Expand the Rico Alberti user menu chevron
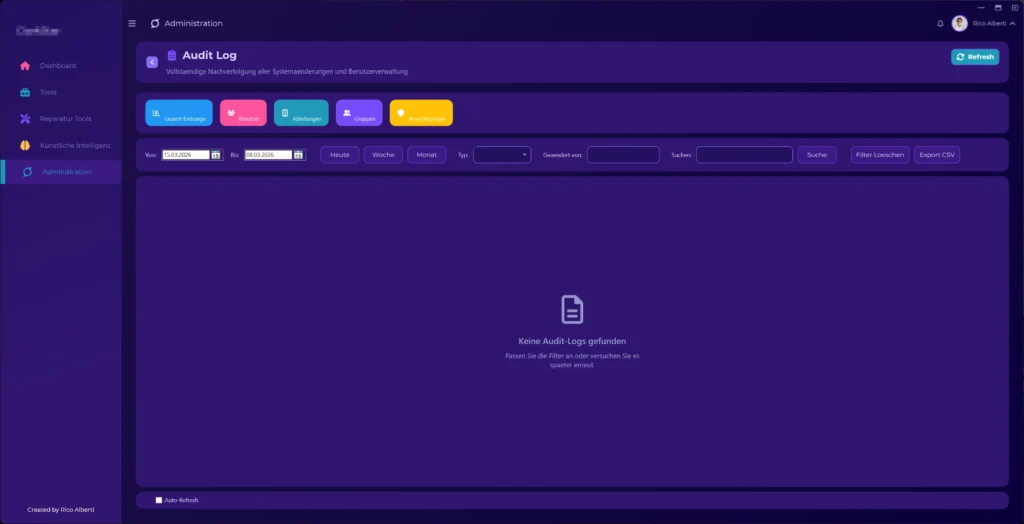This screenshot has width=1024, height=524. pos(1012,24)
